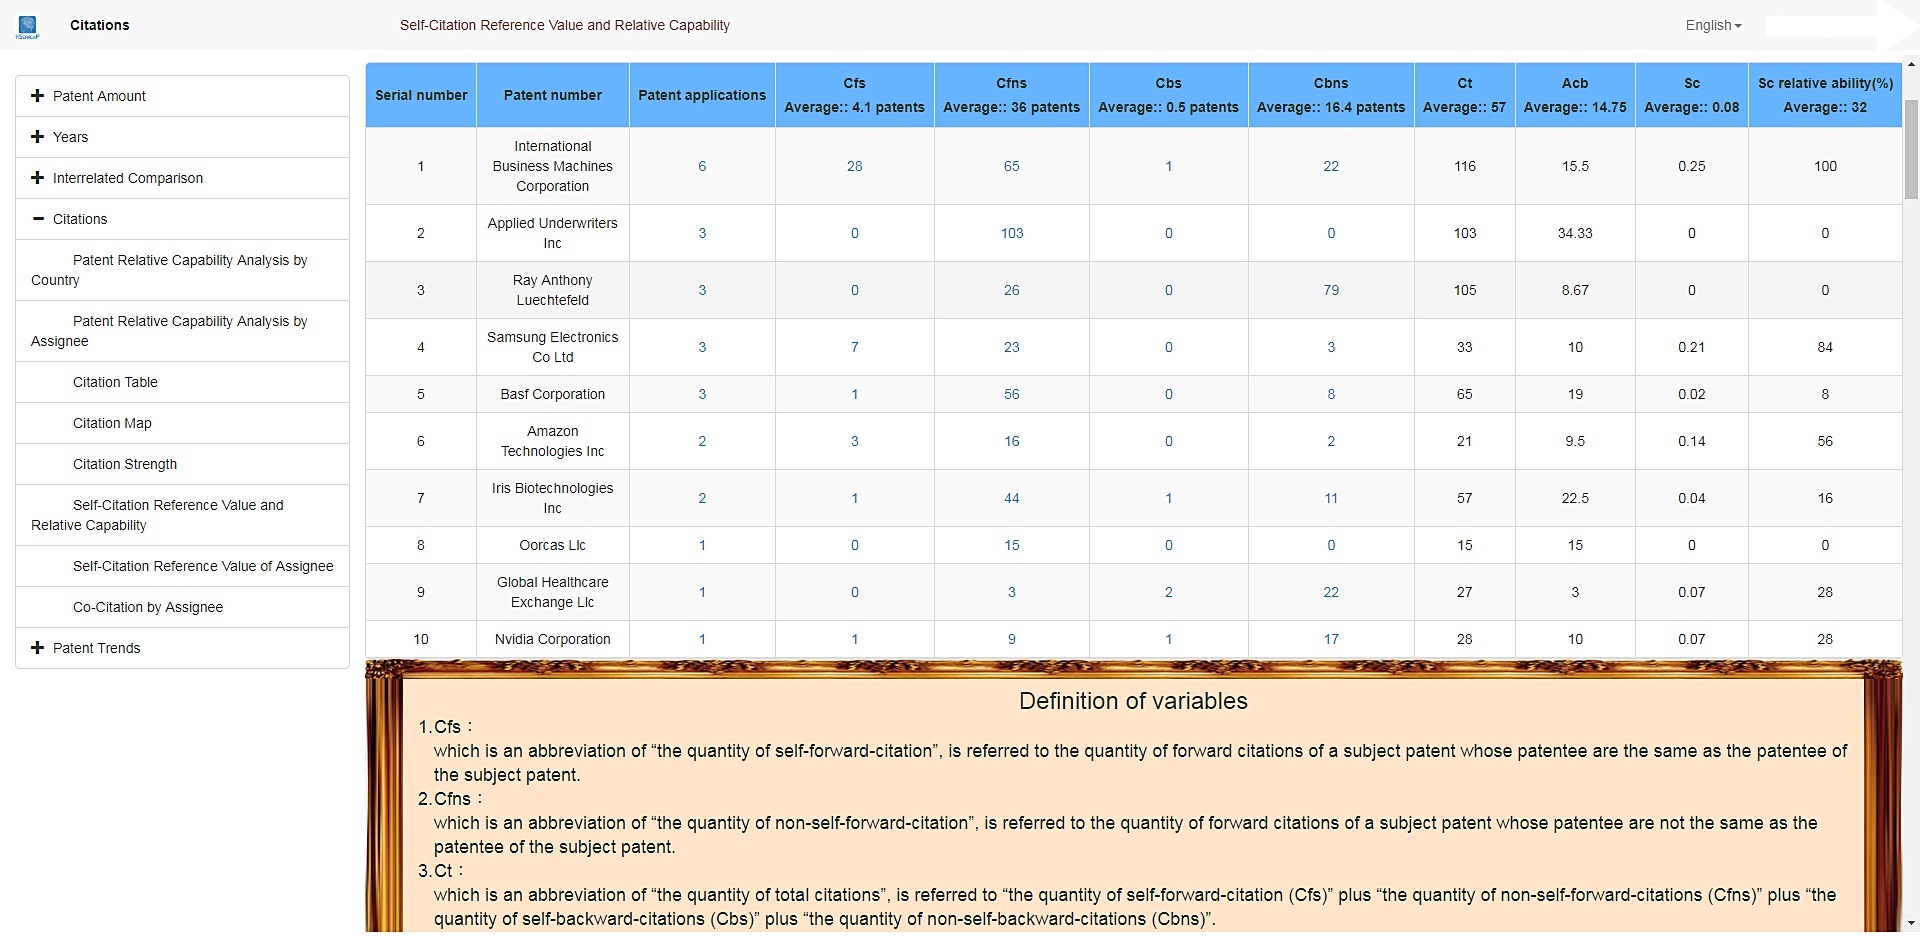1920x937 pixels.
Task: Click the scrollbar down arrow
Action: point(1911,923)
